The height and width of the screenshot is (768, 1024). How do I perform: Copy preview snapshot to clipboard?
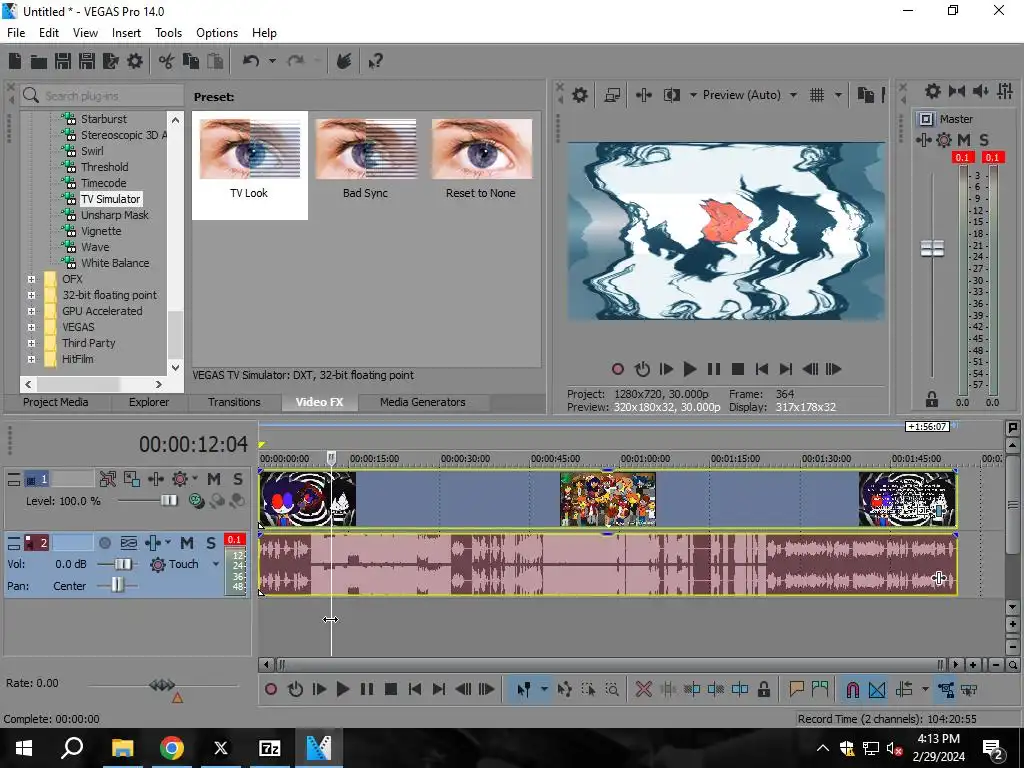[865, 95]
